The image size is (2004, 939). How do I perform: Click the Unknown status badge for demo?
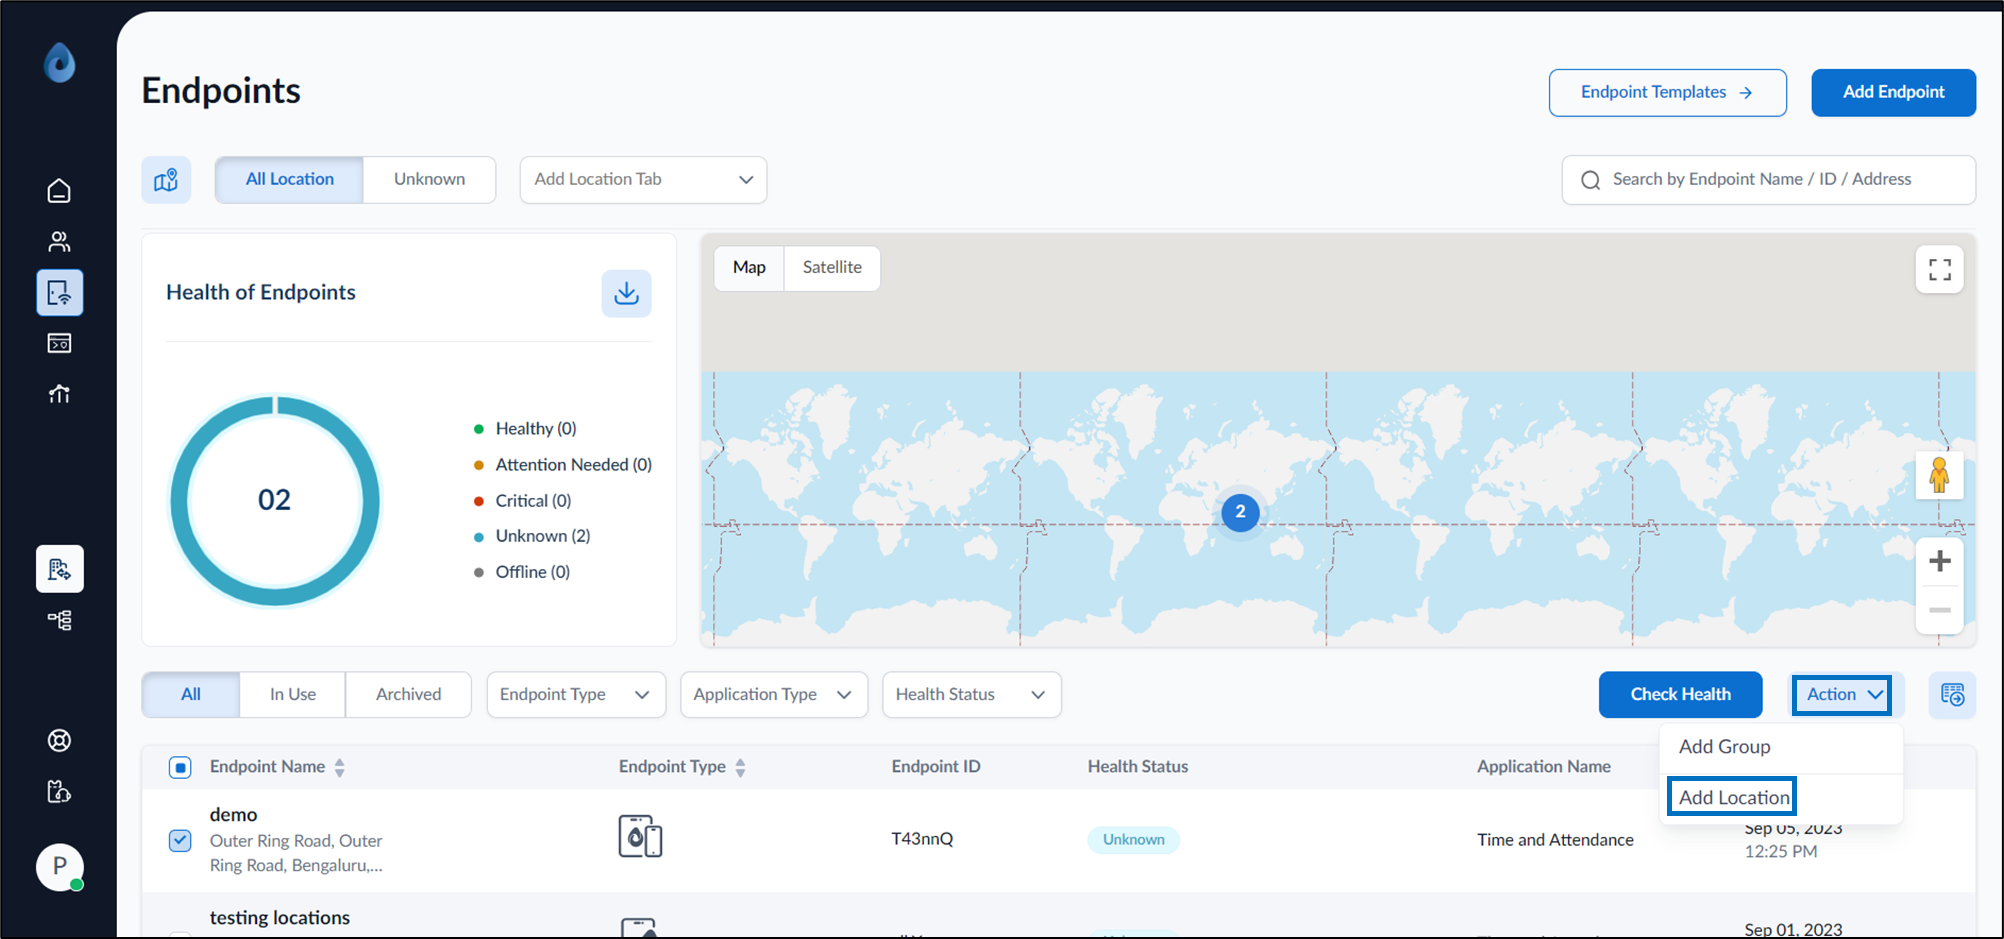1133,840
